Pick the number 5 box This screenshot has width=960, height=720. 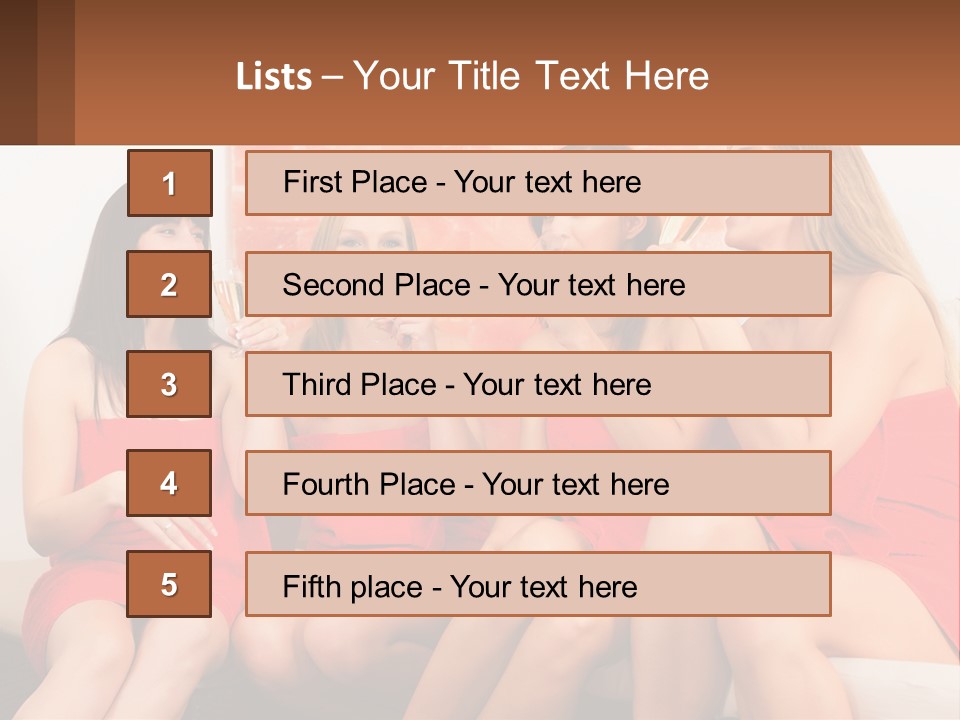click(169, 584)
